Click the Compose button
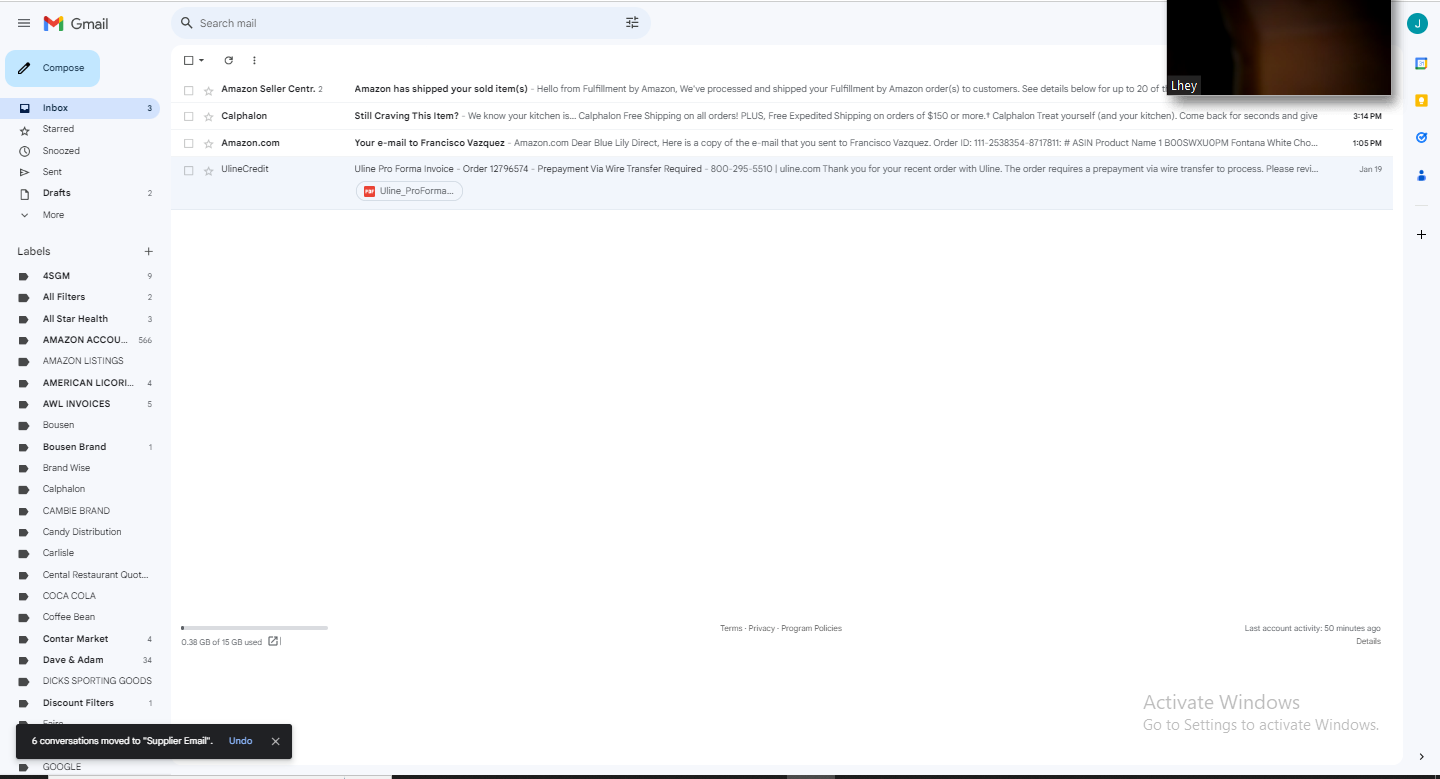This screenshot has height=779, width=1440. [x=53, y=68]
